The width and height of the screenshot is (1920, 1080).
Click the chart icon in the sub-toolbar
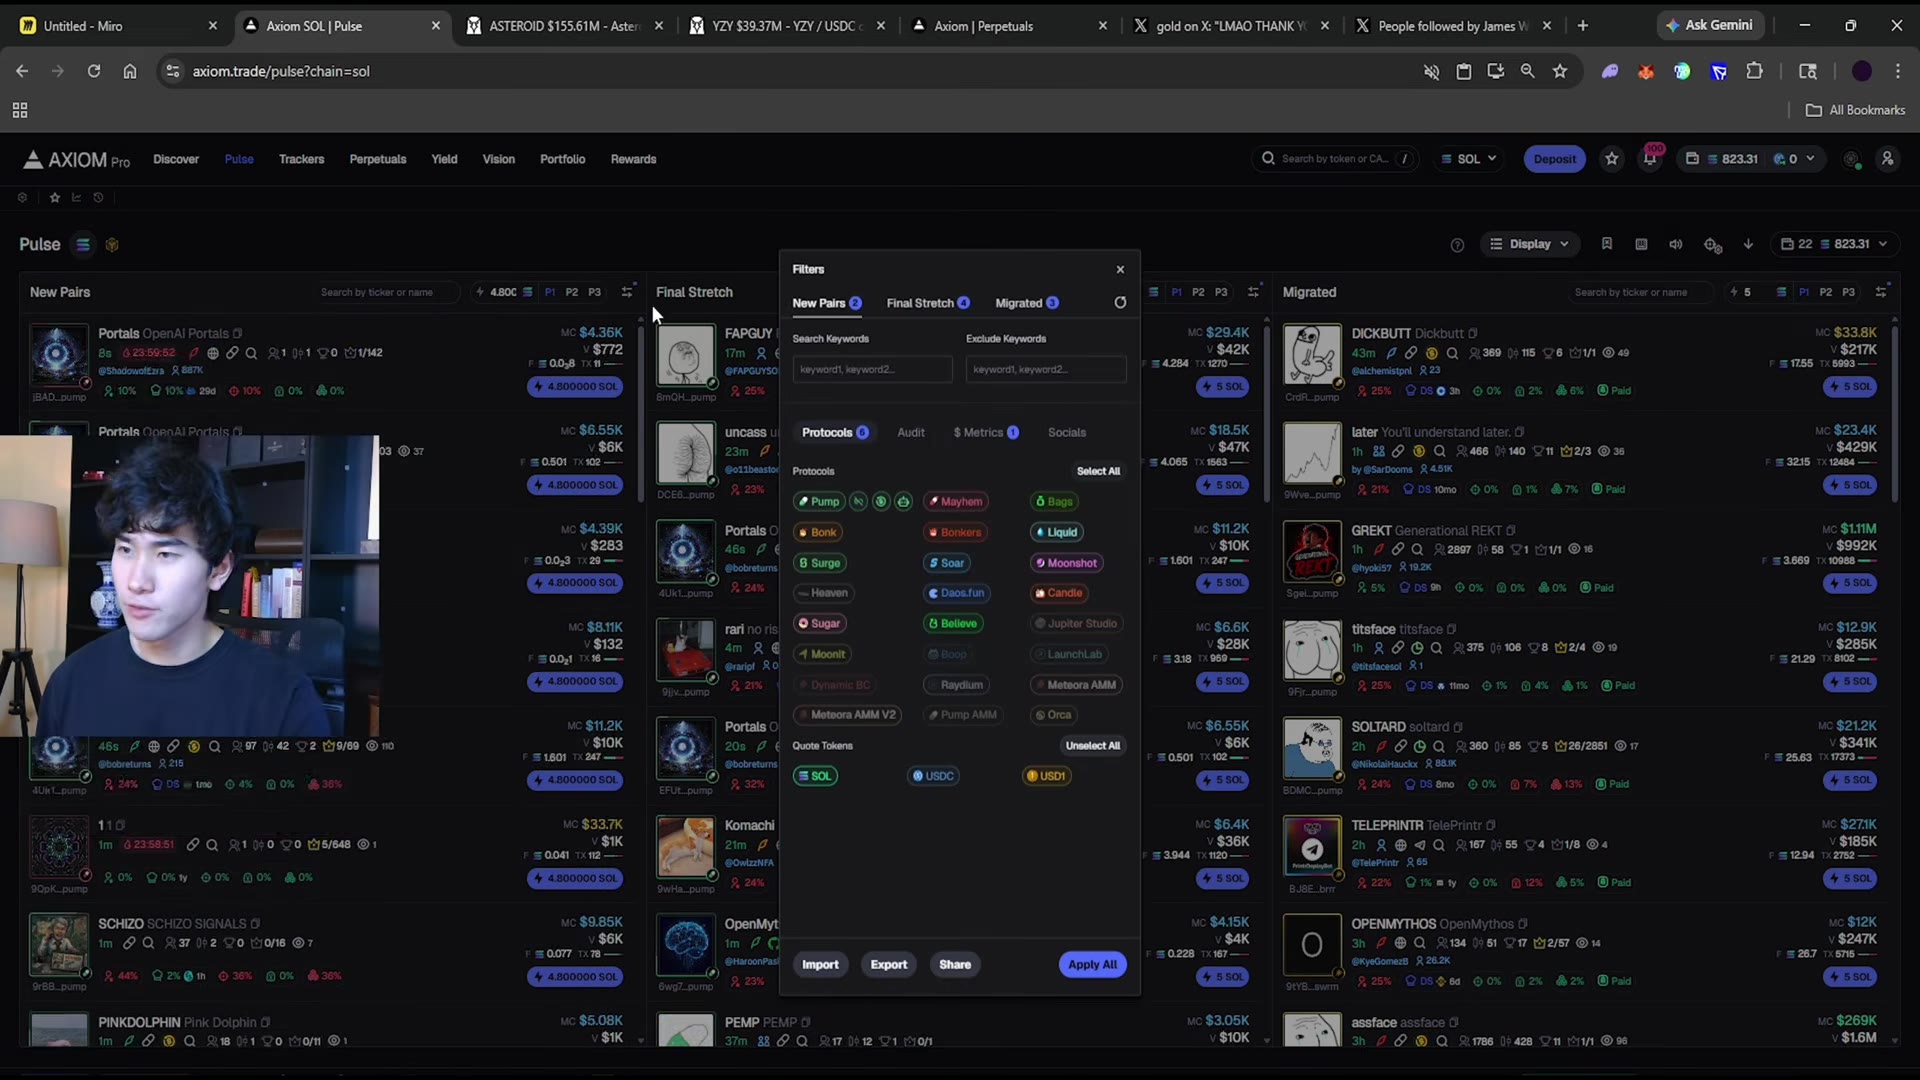click(76, 198)
